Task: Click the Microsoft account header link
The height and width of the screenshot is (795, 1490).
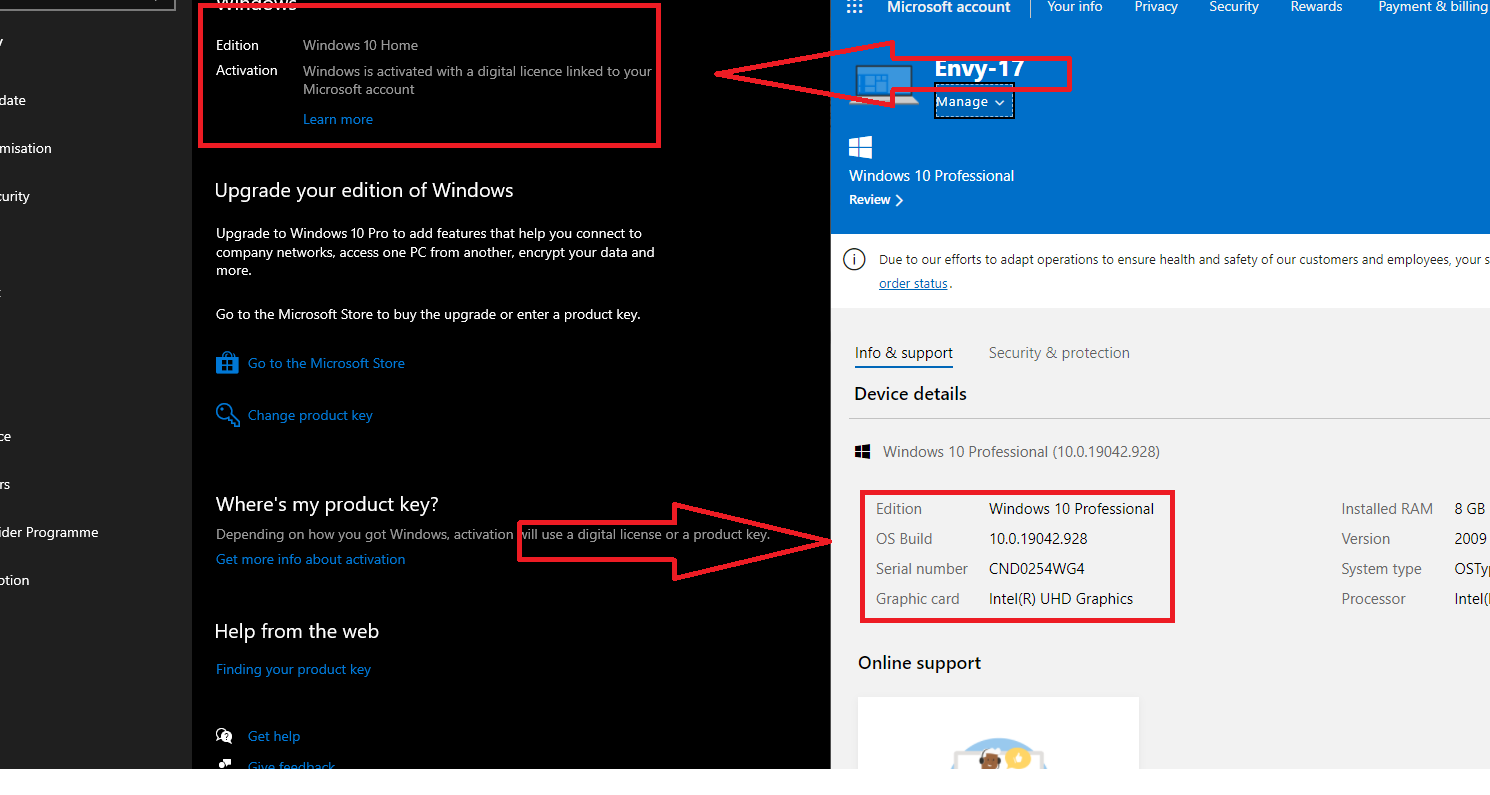Action: coord(949,7)
